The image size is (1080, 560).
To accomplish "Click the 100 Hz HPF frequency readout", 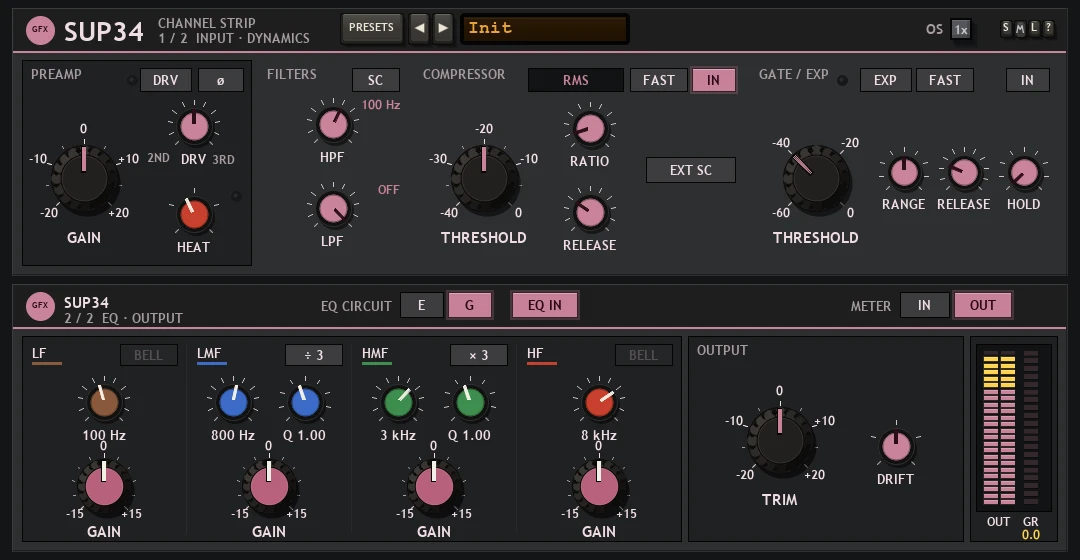I will click(x=381, y=105).
